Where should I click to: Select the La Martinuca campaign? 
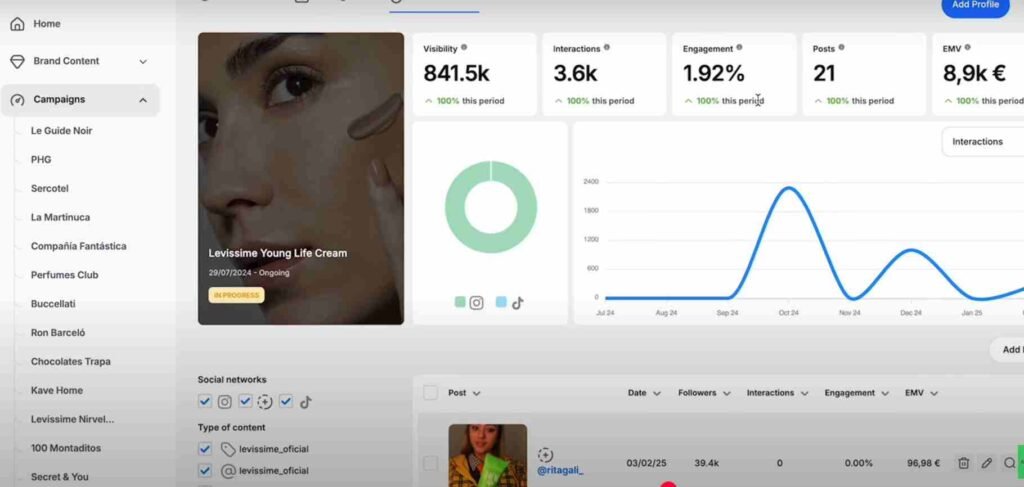point(60,217)
